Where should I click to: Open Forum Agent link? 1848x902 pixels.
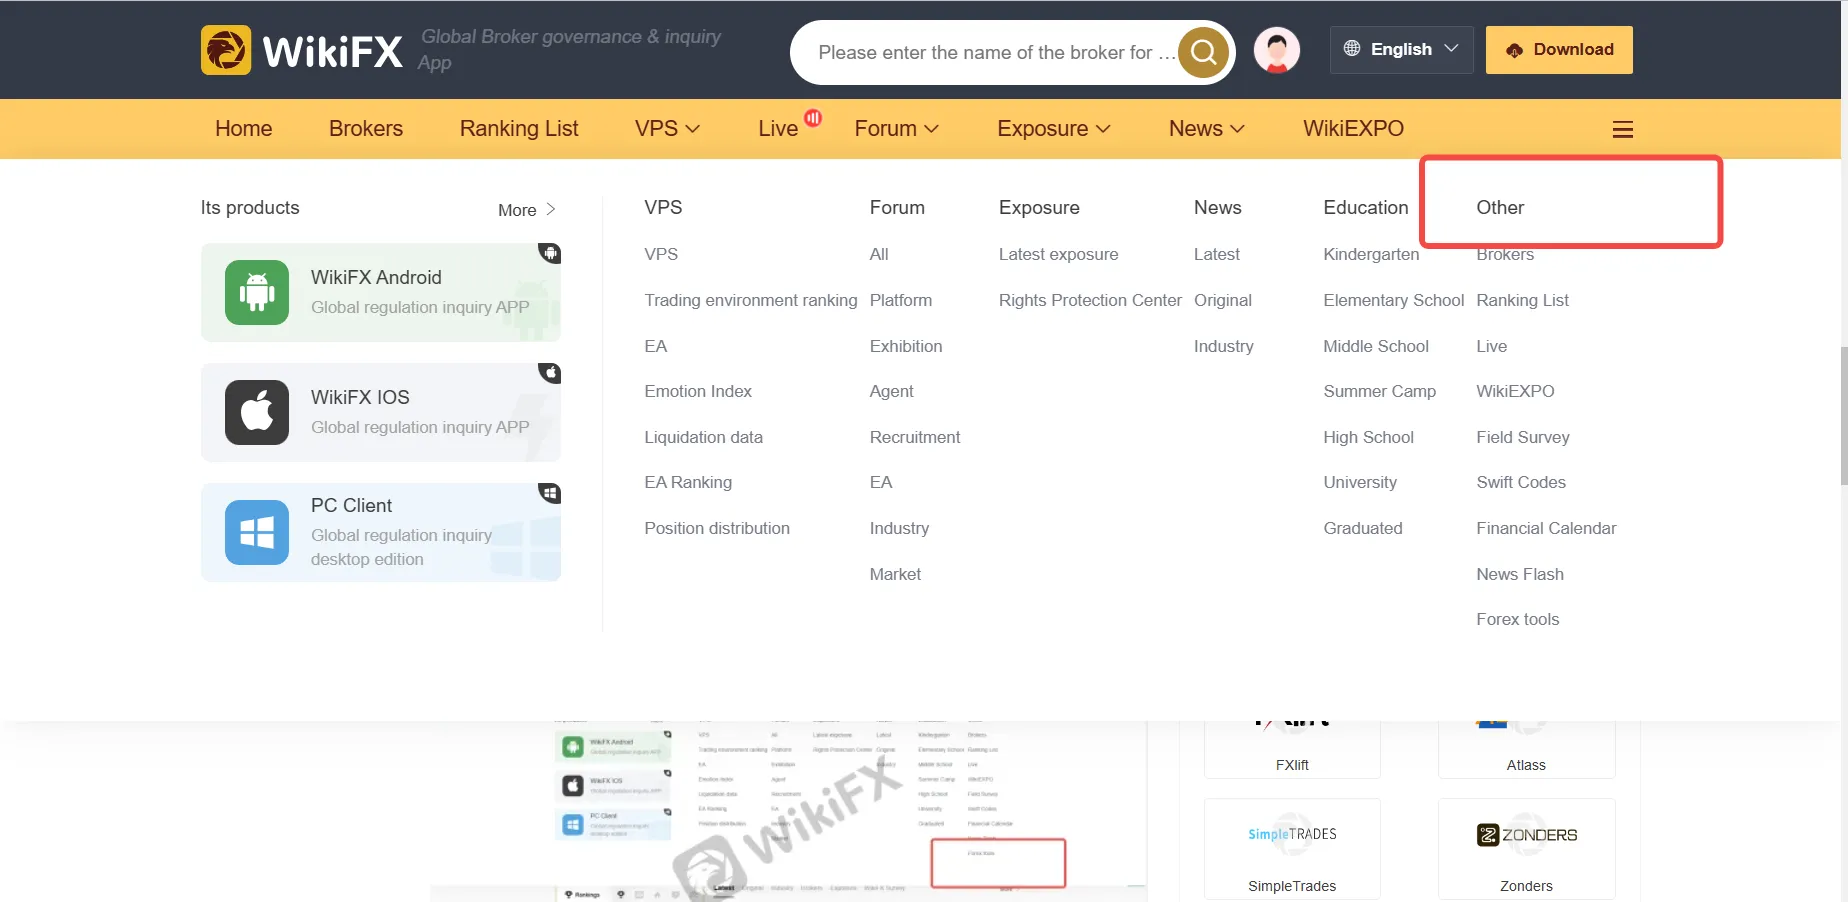[892, 391]
